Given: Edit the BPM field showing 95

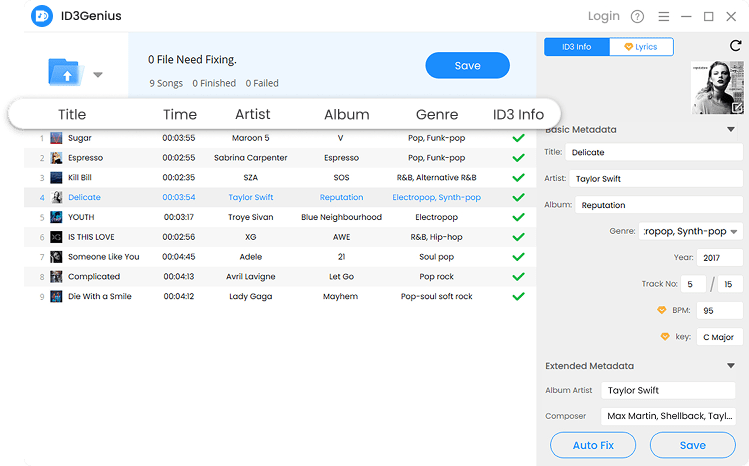Looking at the screenshot, I should 720,310.
